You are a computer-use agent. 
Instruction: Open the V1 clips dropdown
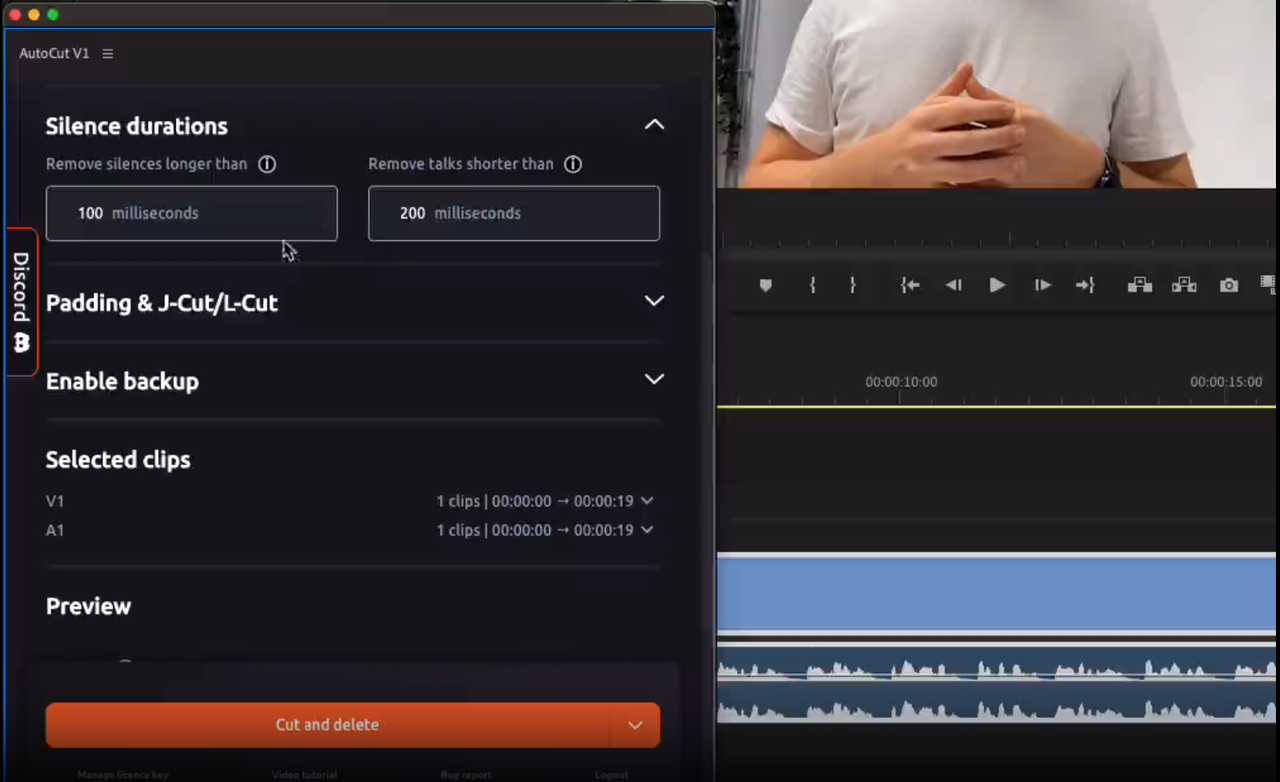click(647, 501)
